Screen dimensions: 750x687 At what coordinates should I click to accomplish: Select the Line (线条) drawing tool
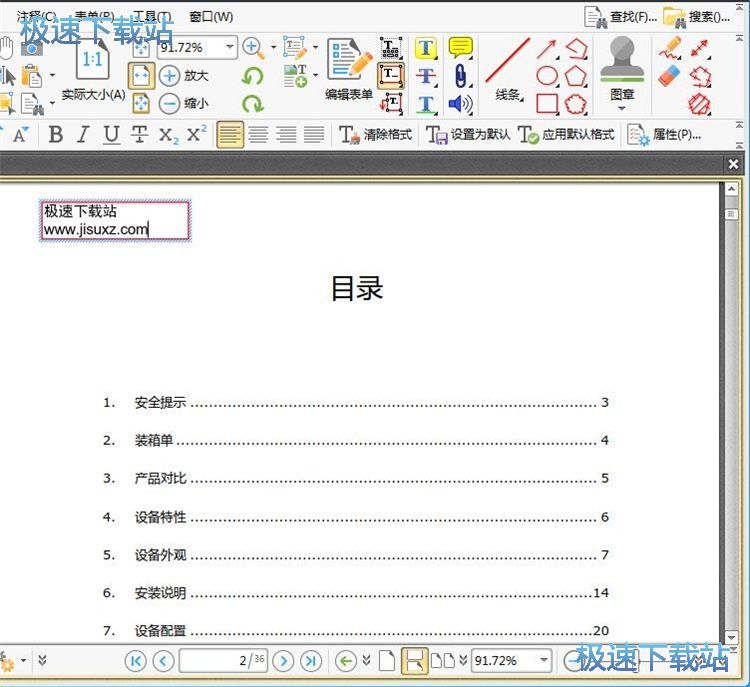(x=507, y=68)
